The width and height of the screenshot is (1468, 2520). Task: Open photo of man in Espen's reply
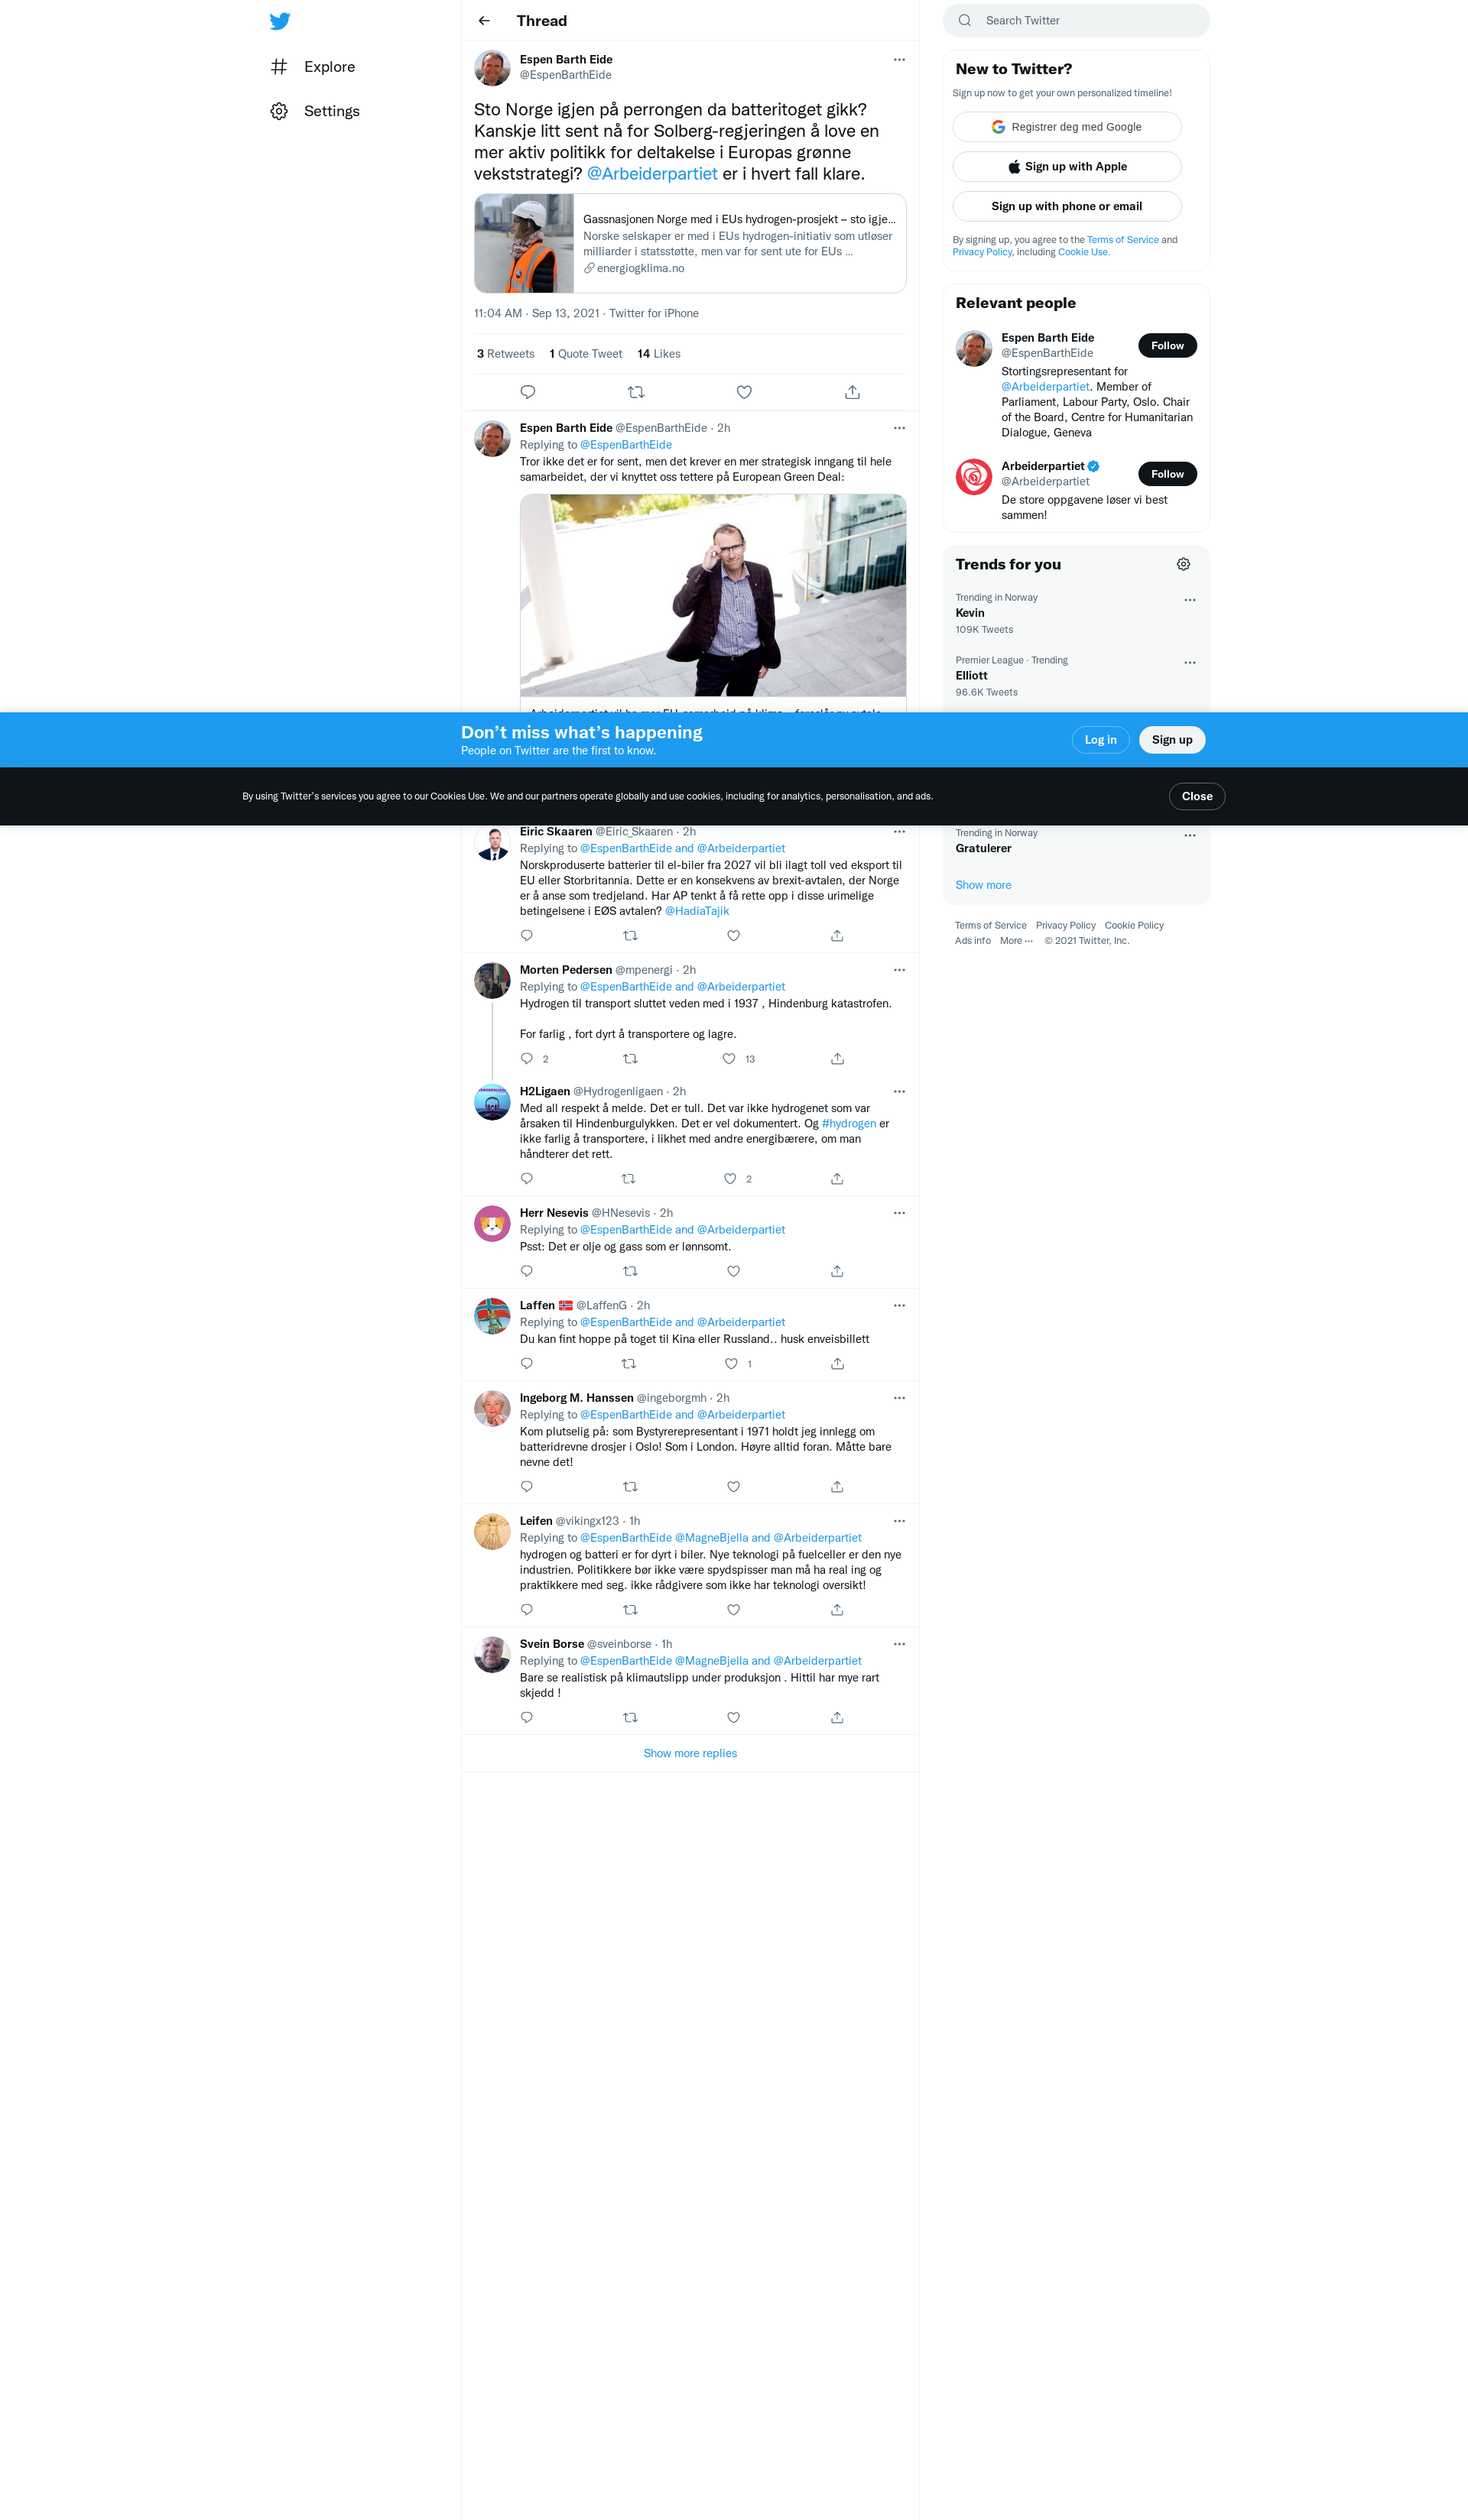tap(713, 595)
